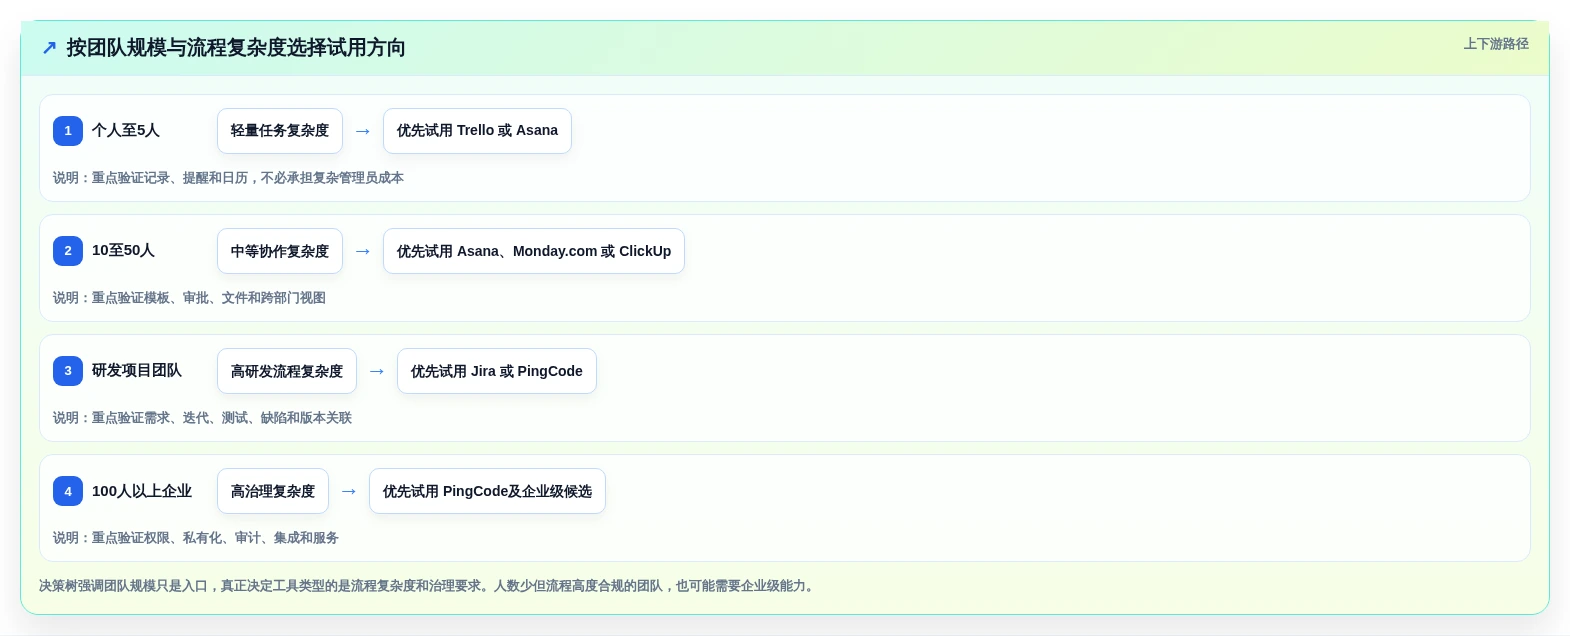
Task: Click the step number 1 badge
Action: (x=68, y=131)
